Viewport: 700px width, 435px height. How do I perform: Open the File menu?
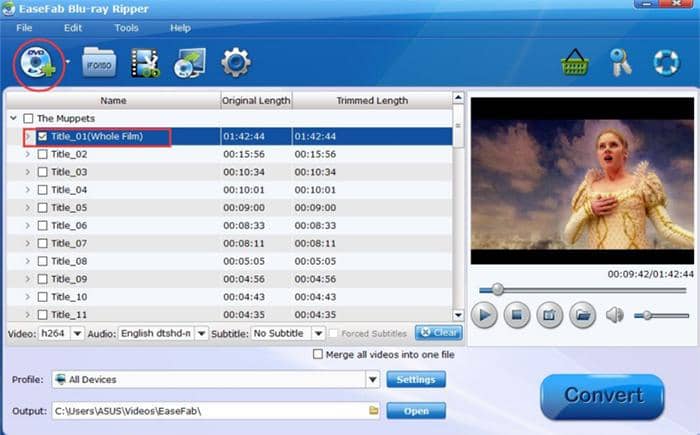coord(24,28)
